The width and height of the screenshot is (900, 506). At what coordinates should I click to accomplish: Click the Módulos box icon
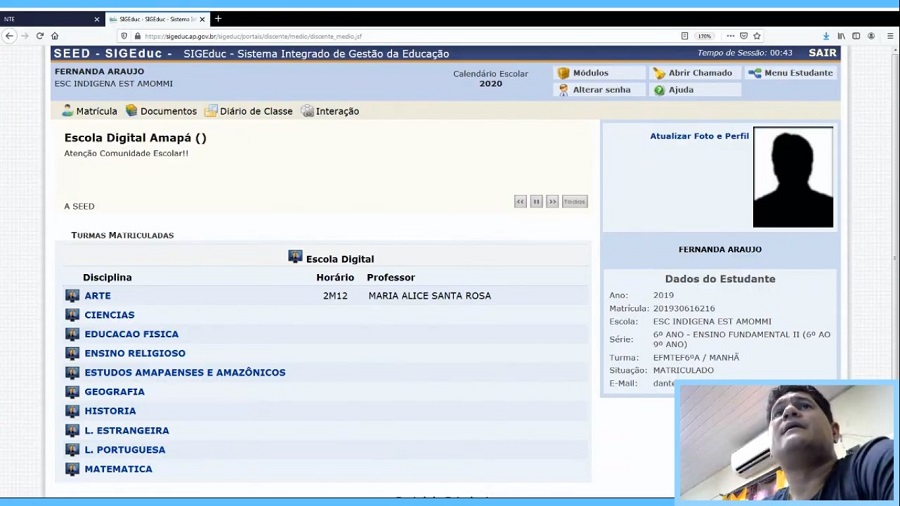[563, 73]
